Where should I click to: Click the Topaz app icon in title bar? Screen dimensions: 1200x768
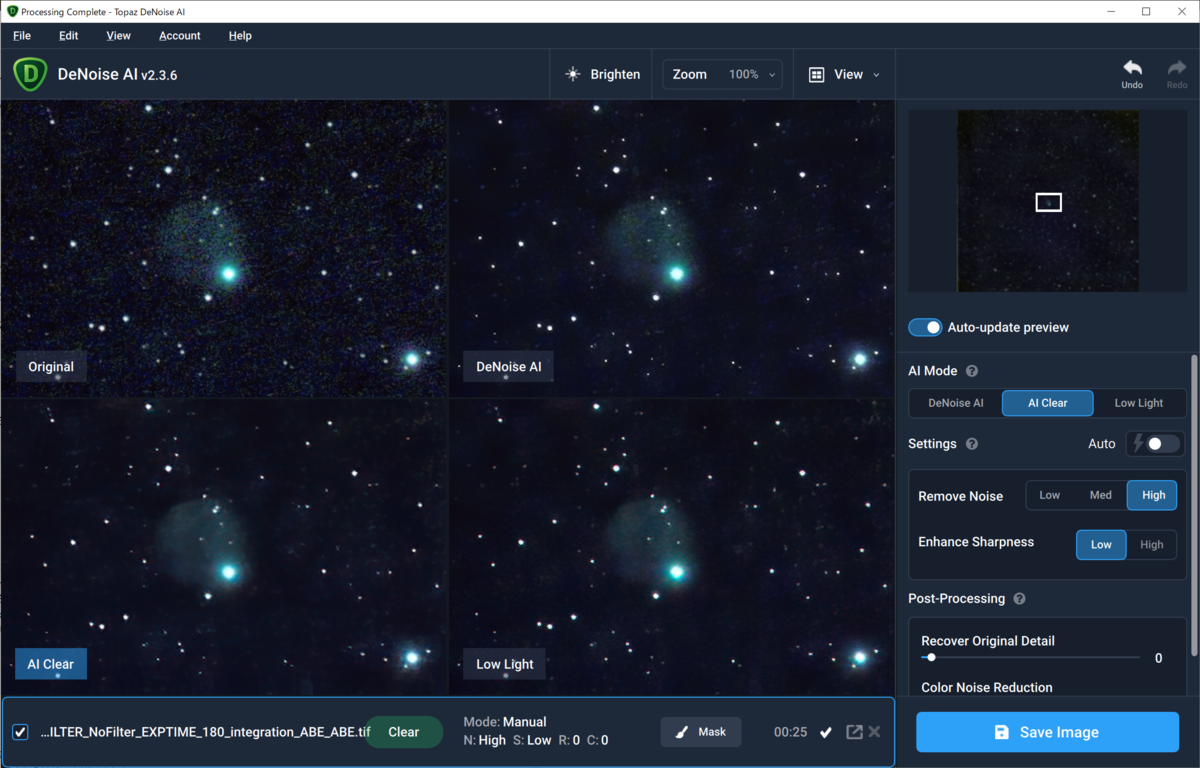[x=12, y=11]
